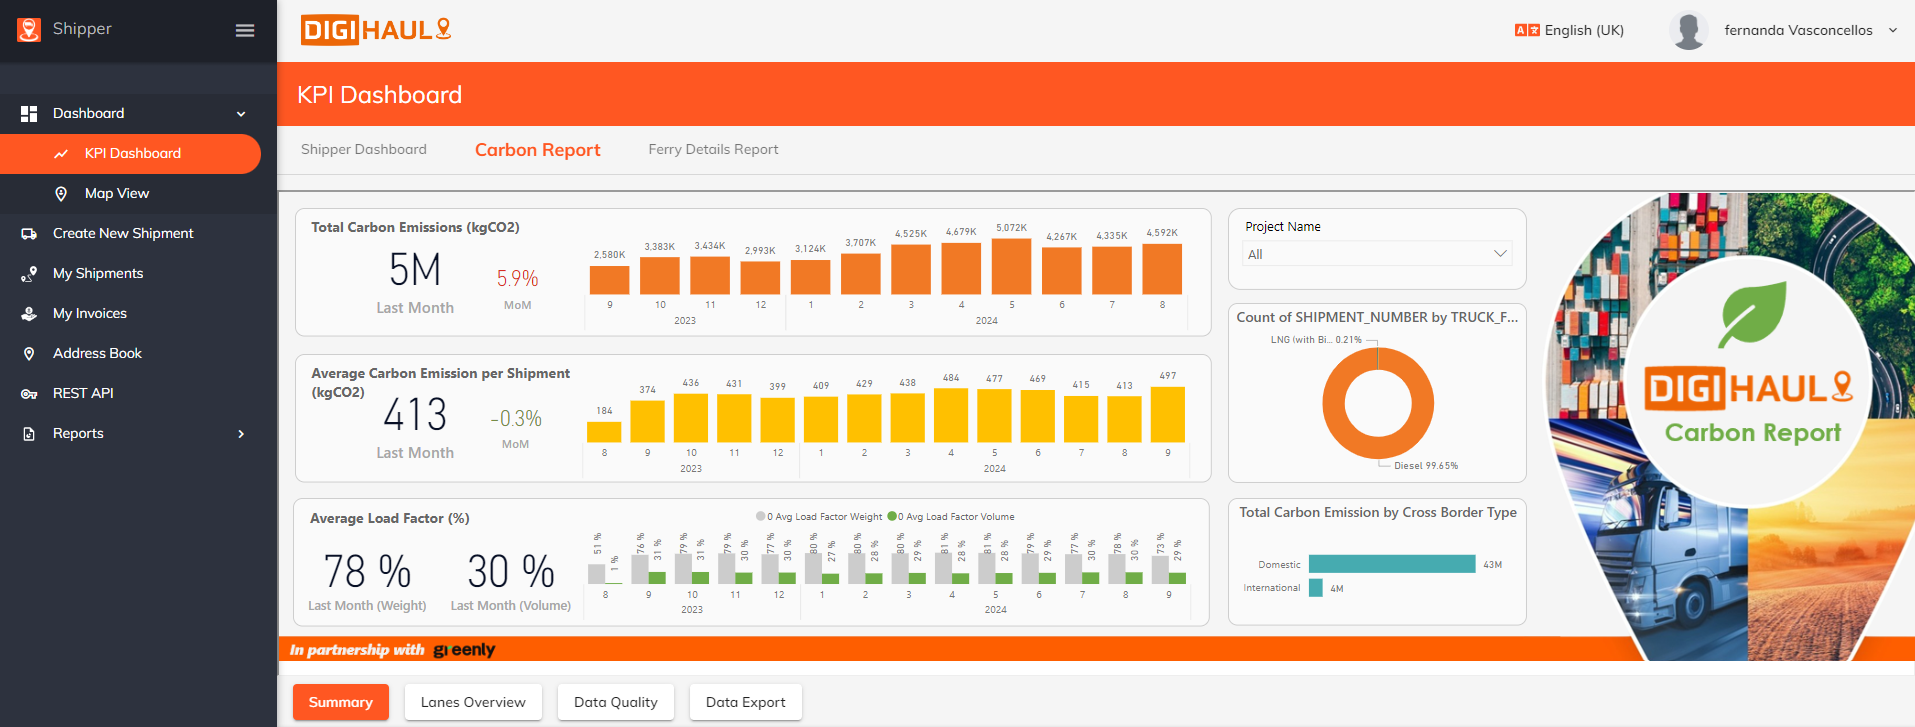Click the Total Carbon Emissions (kgCO2) title
The image size is (1915, 727).
click(415, 227)
